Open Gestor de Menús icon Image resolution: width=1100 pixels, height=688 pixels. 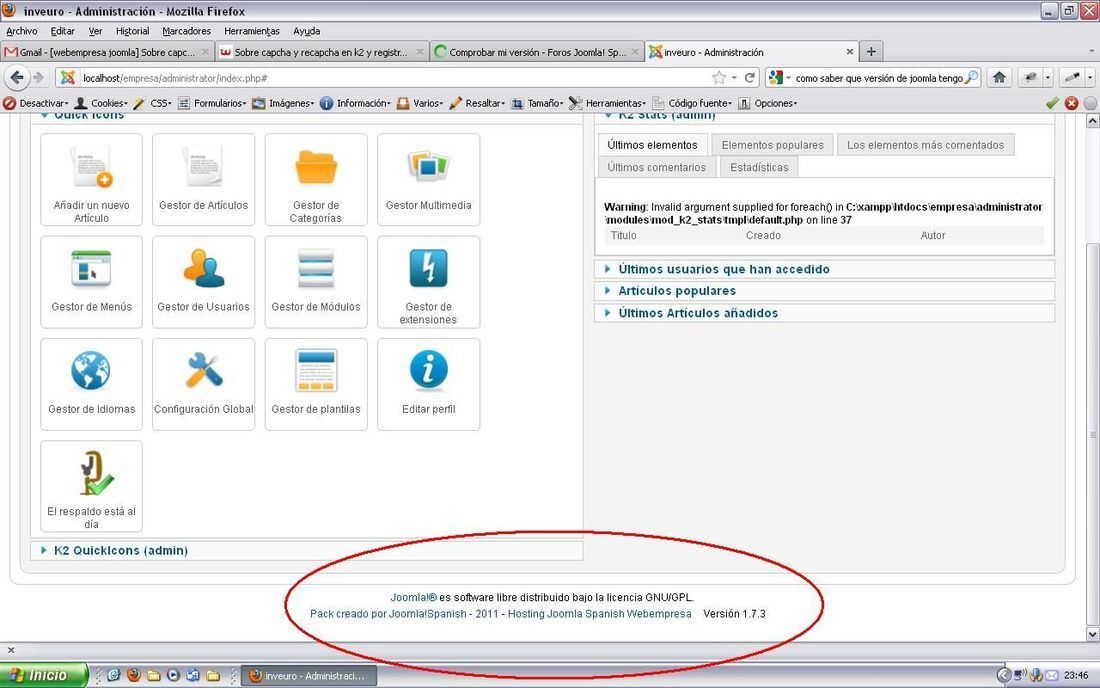[91, 282]
